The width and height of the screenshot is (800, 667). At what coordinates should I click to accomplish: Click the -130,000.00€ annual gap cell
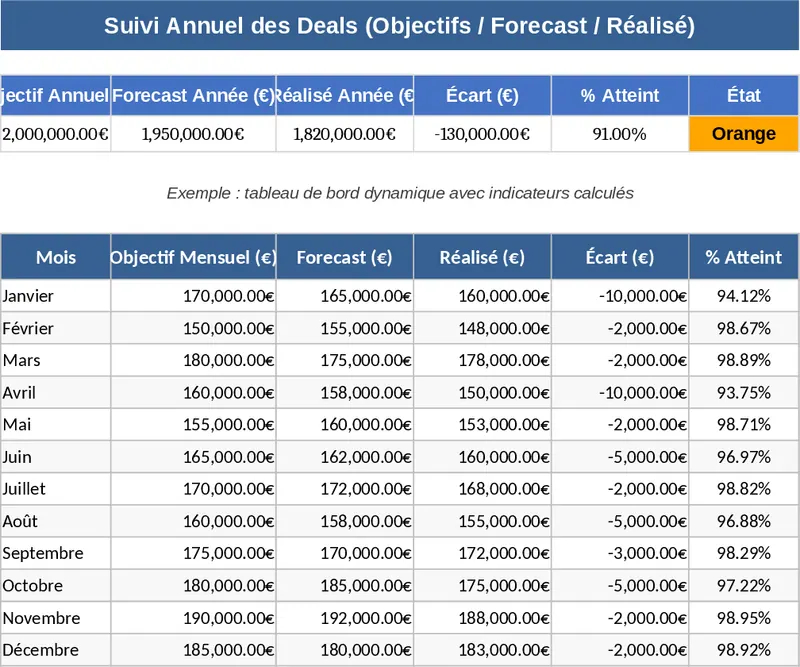point(482,134)
